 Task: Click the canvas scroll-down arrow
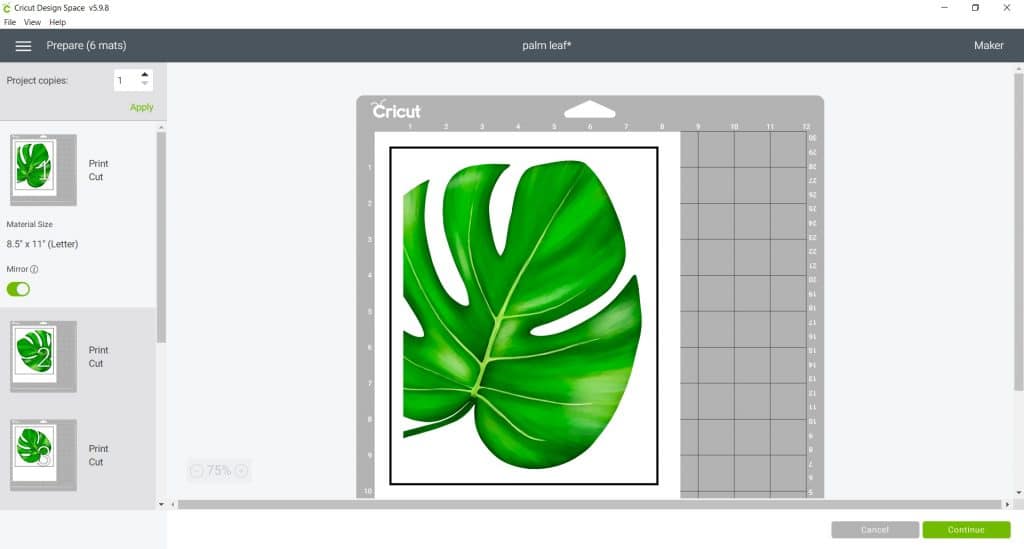[x=1019, y=494]
